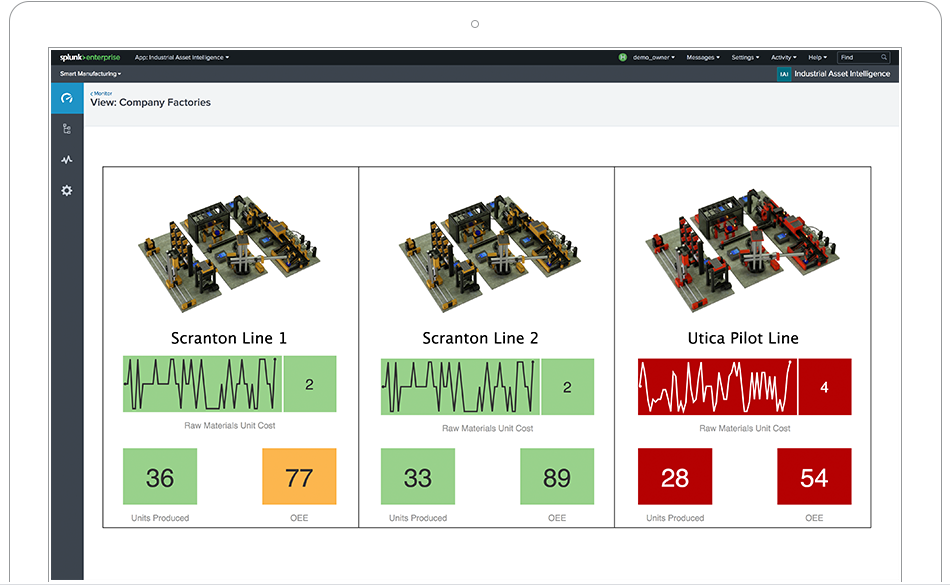Click the green 33 Units Produced tile

tap(417, 477)
